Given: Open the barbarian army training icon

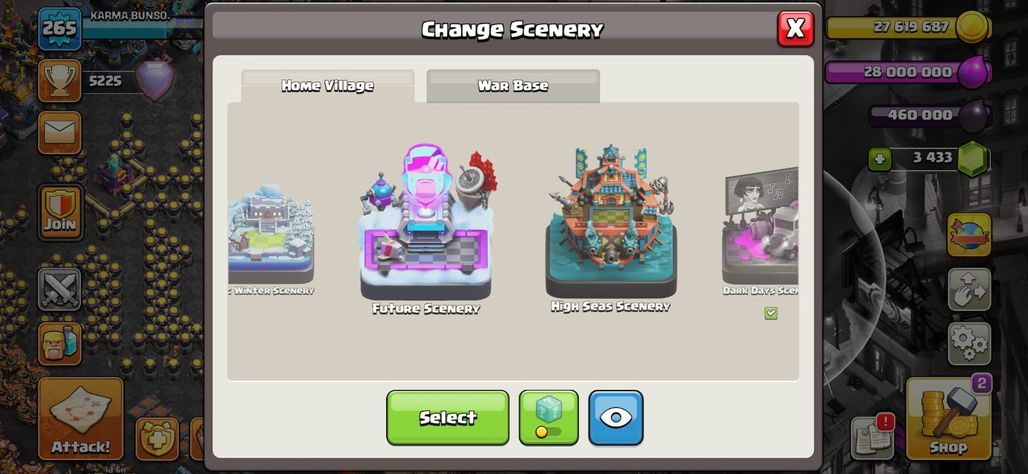Looking at the screenshot, I should (x=60, y=343).
